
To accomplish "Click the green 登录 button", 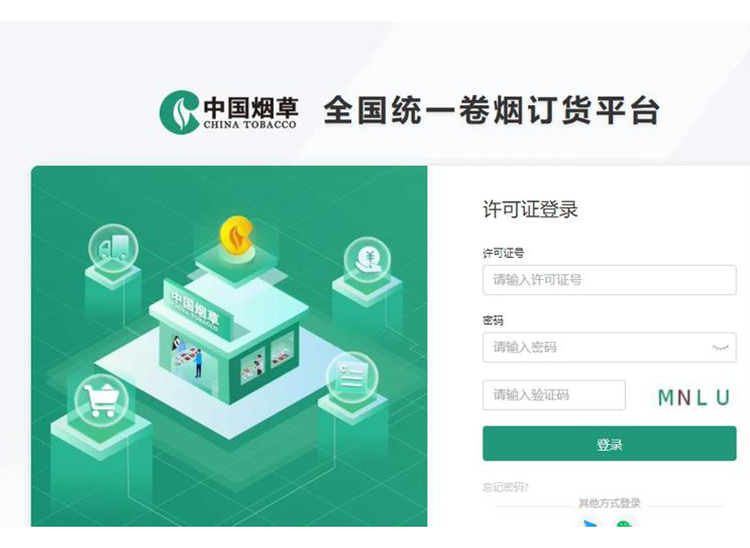I will pos(609,444).
